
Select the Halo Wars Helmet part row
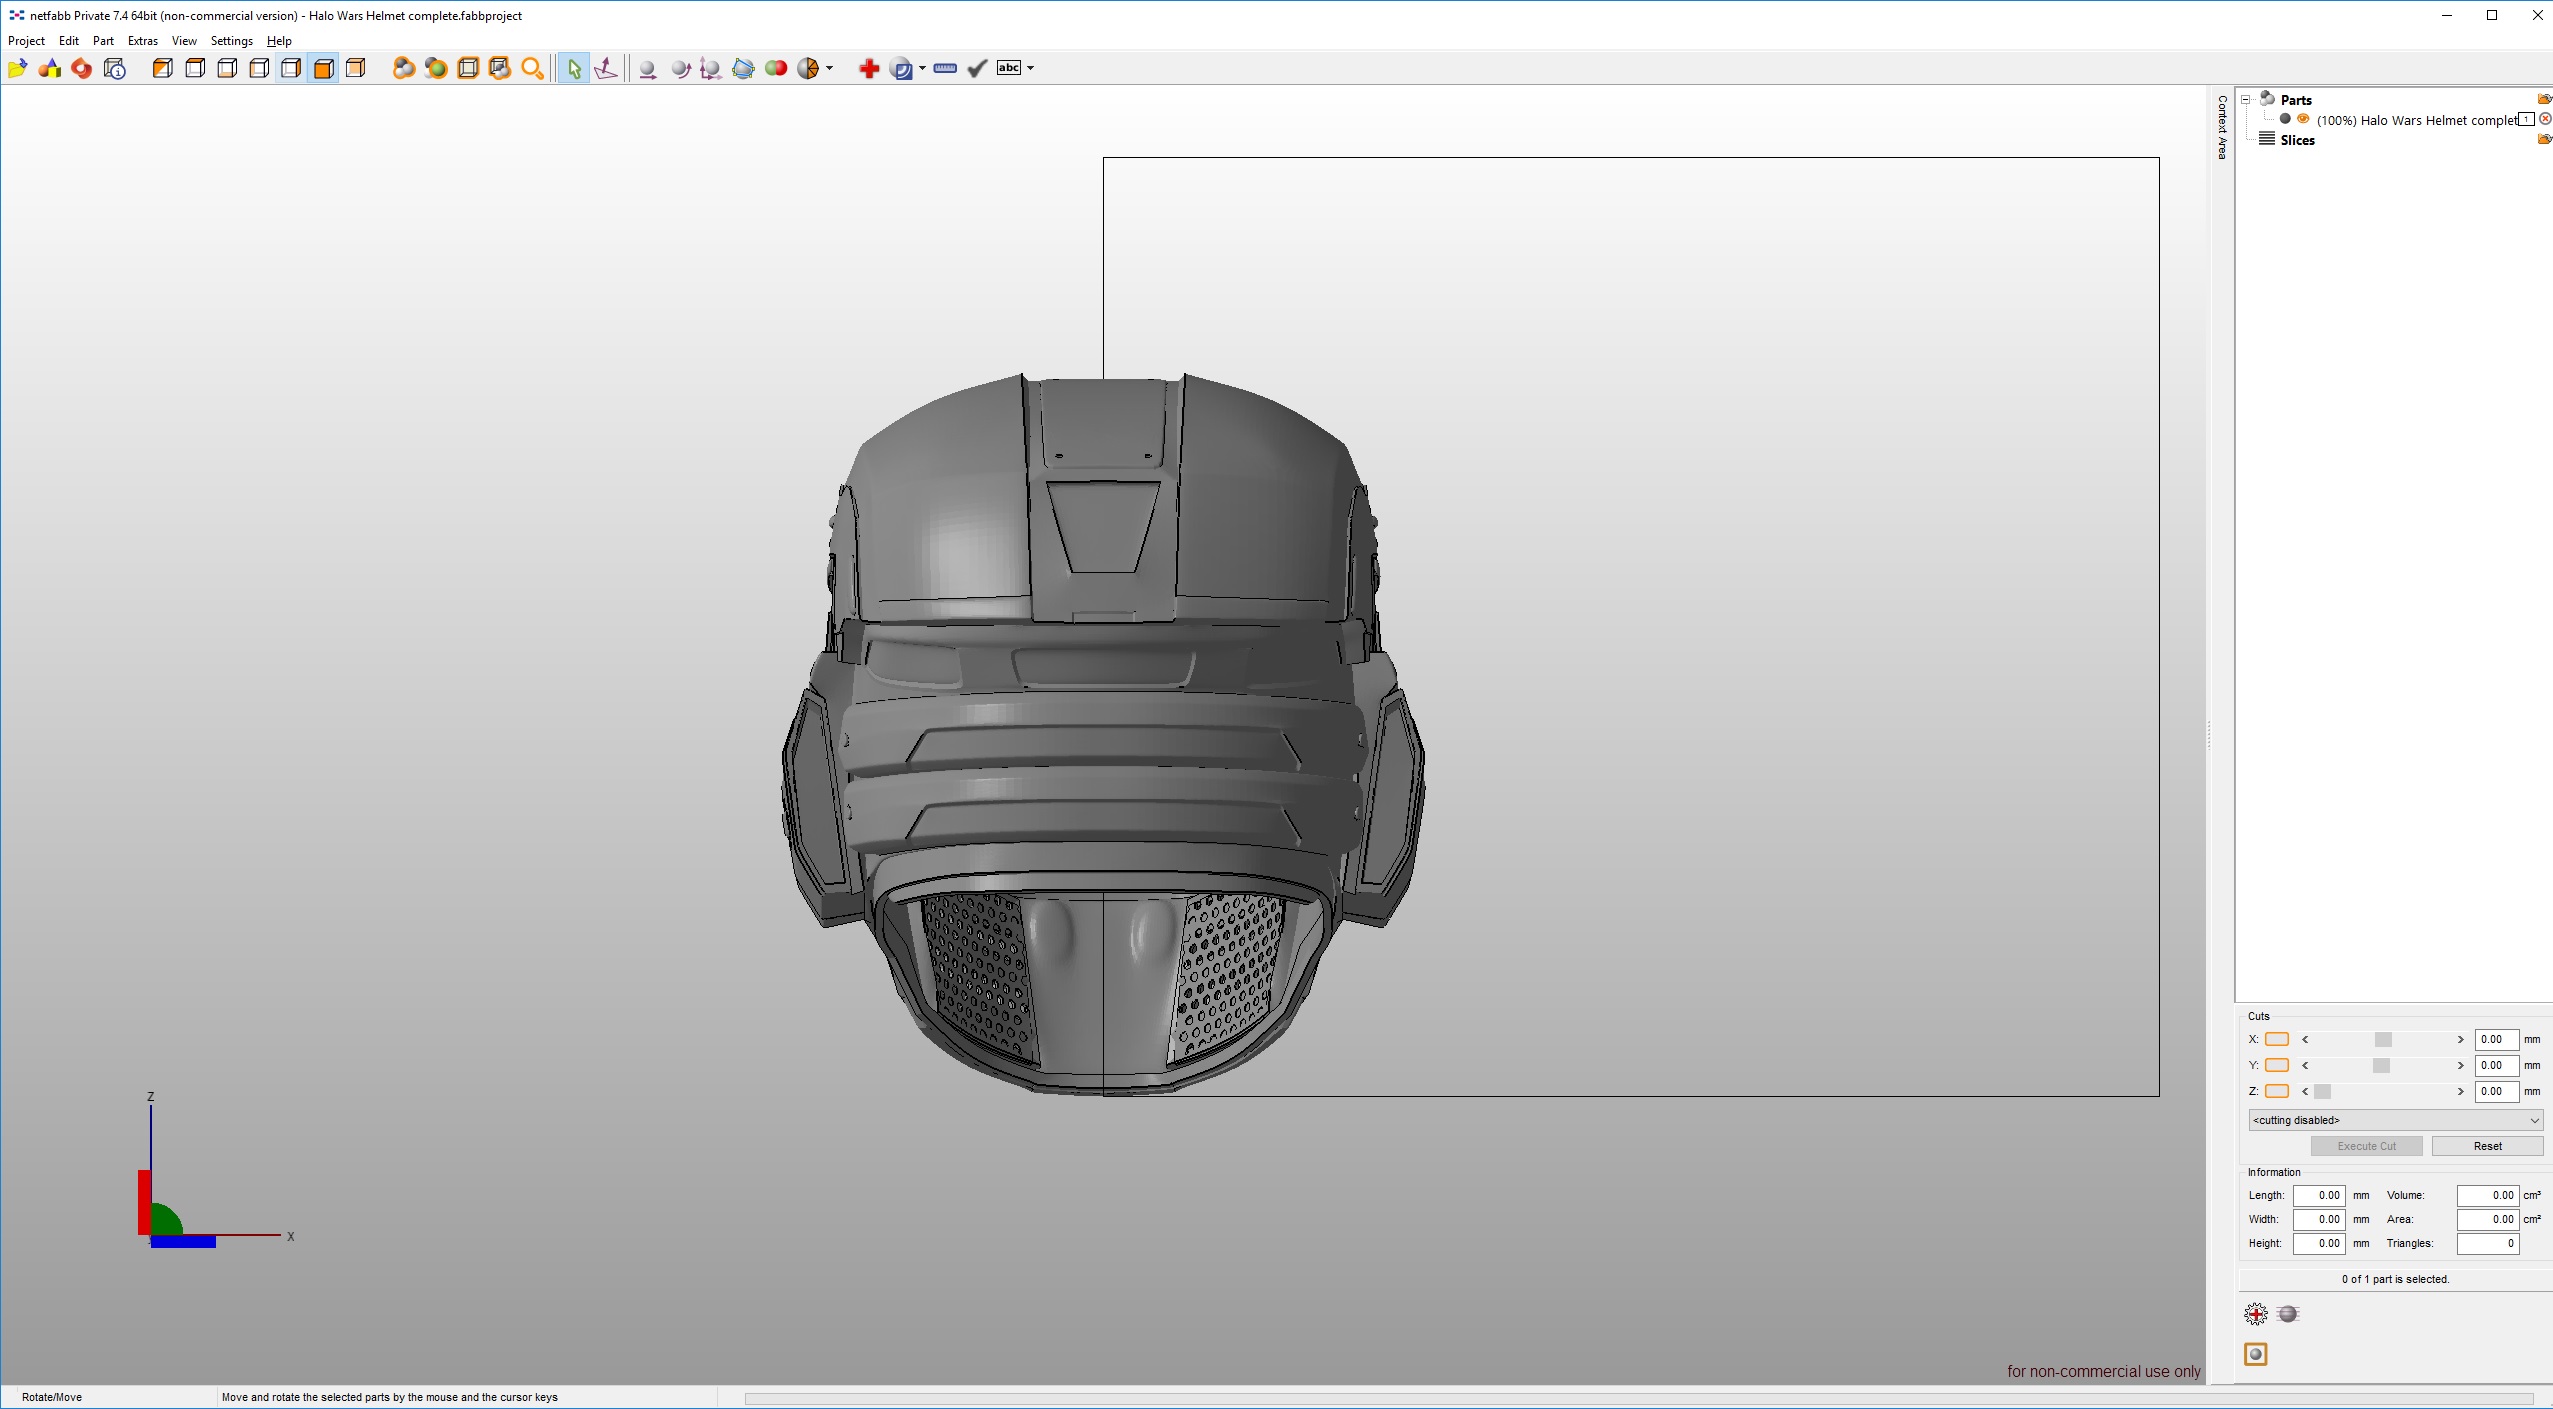pos(2416,120)
